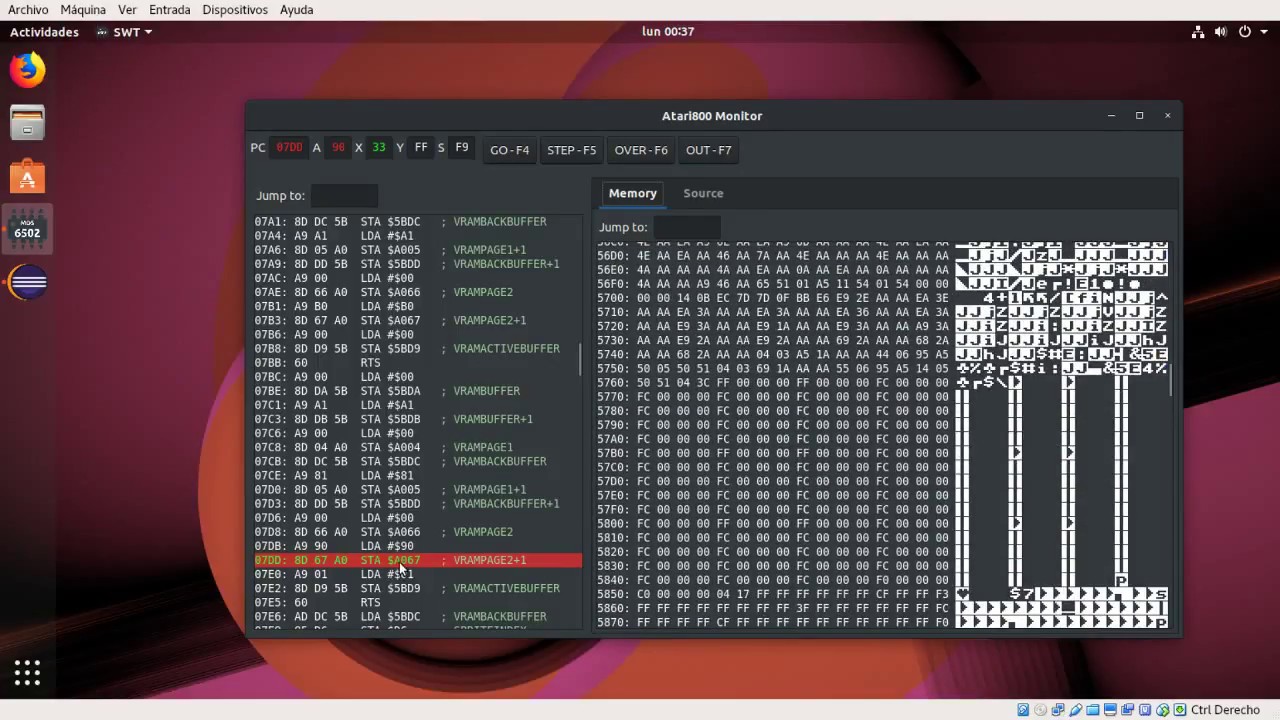Select the Y register value FF
Image resolution: width=1280 pixels, height=720 pixels.
421,148
